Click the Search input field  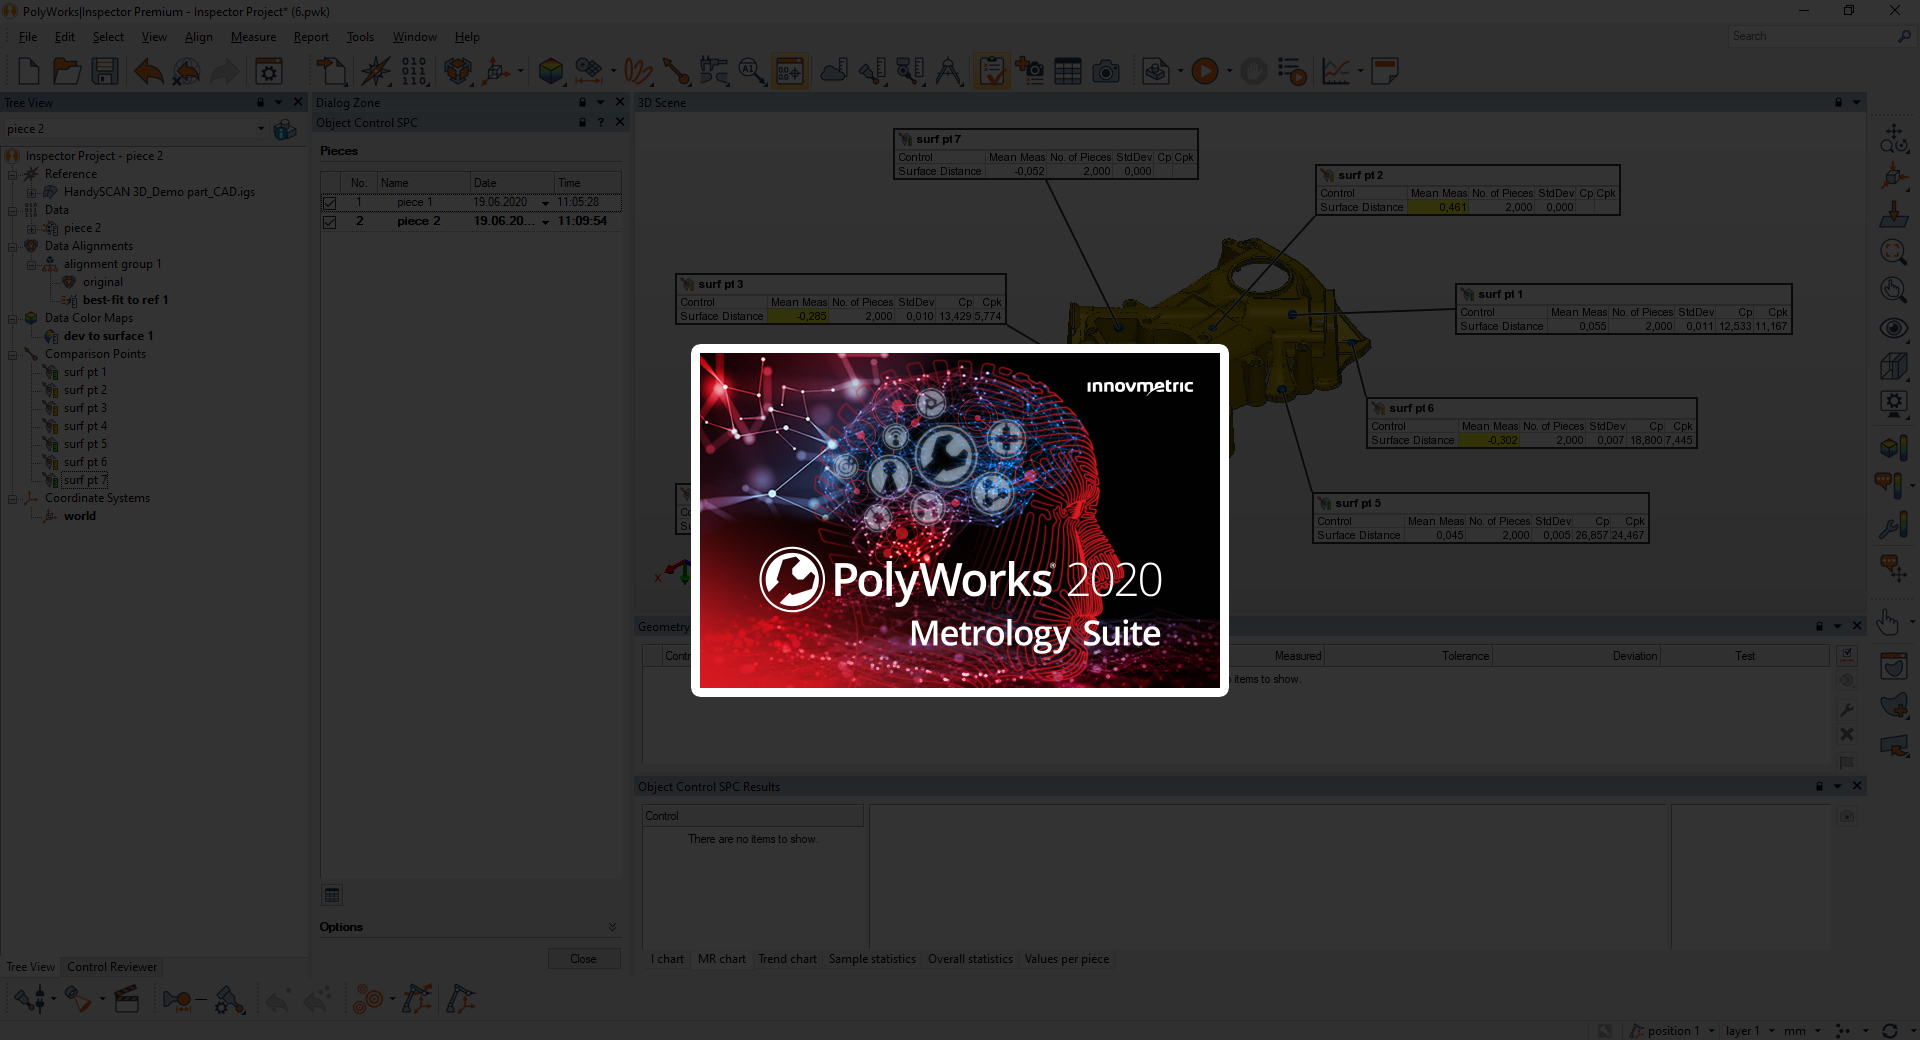point(1810,36)
